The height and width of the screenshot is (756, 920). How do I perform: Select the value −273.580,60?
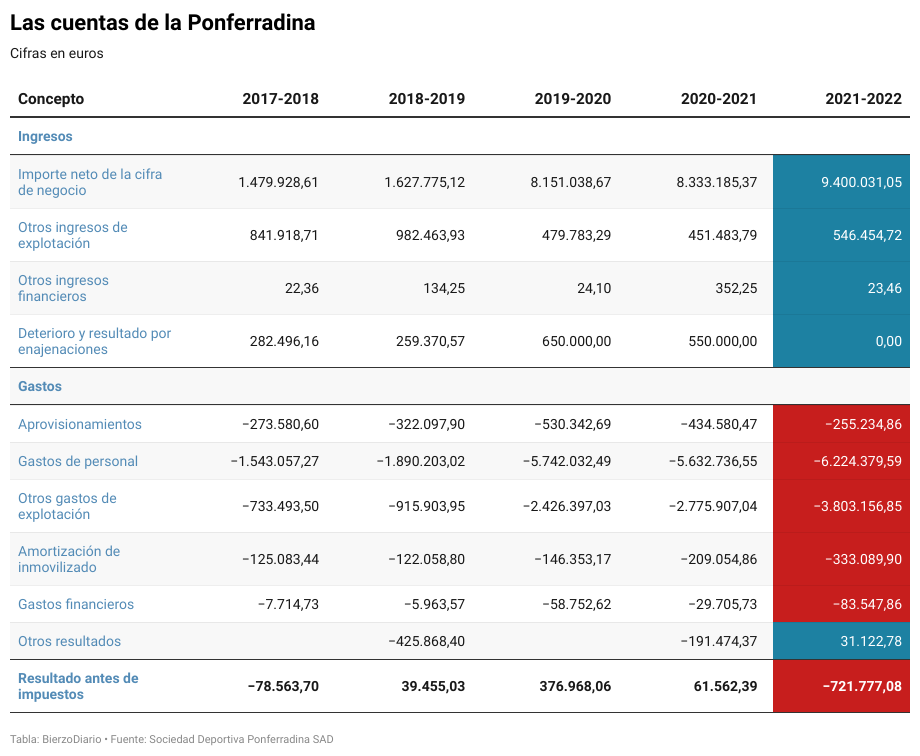280,424
